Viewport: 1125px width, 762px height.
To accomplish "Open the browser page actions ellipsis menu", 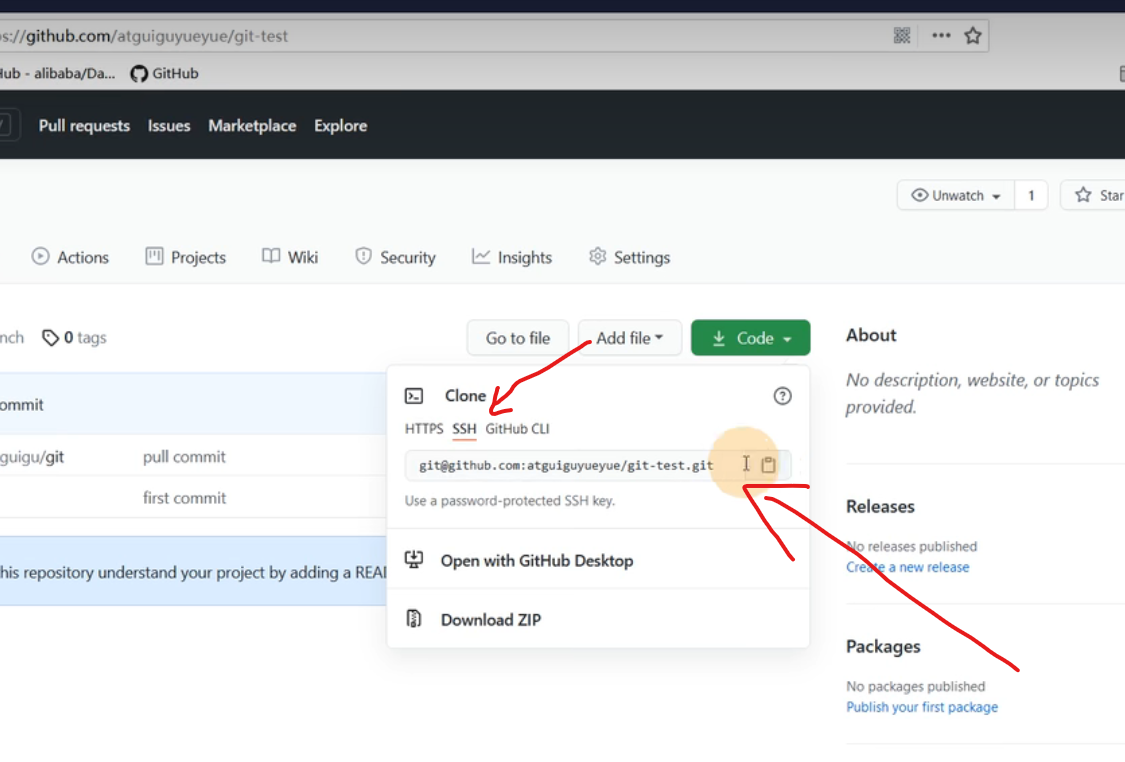I will point(940,36).
